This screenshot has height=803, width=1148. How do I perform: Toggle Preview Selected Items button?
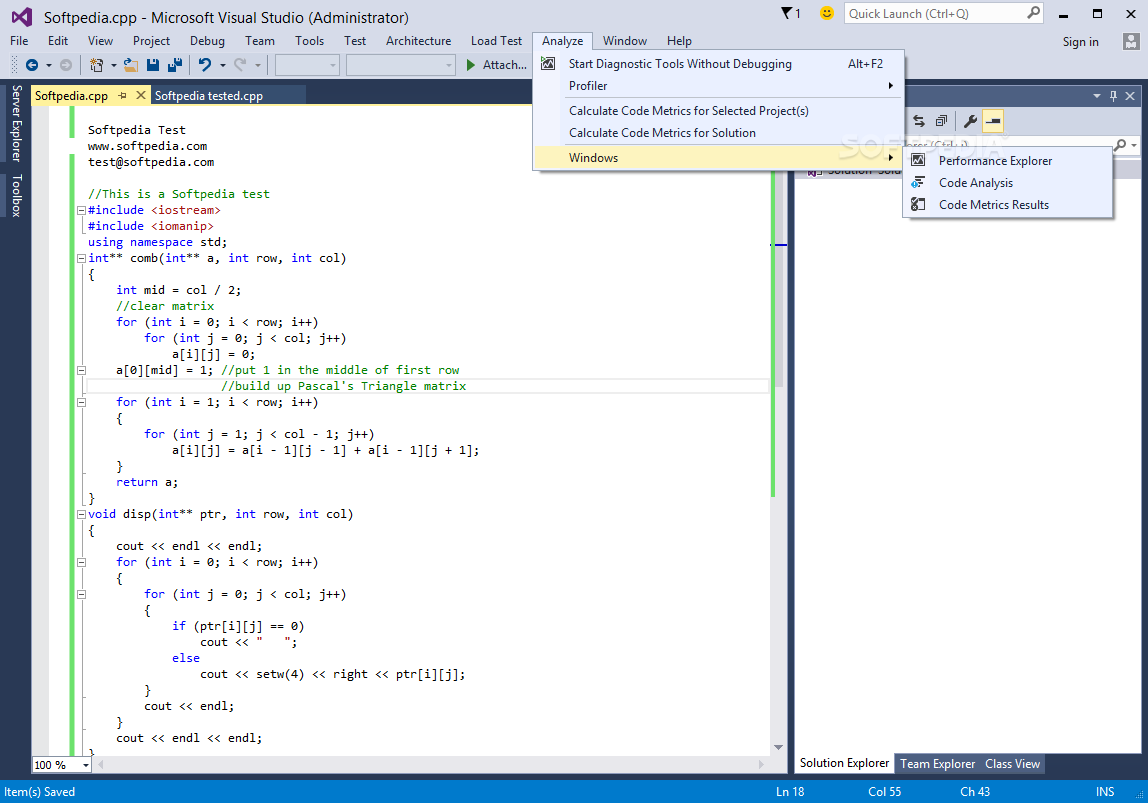[x=993, y=121]
